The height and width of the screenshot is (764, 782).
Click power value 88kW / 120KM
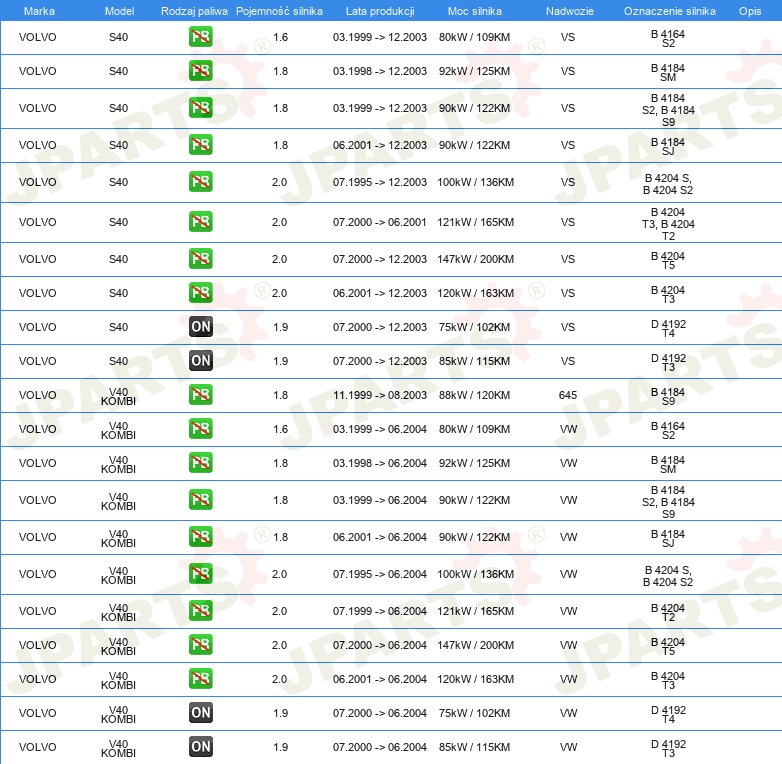[x=474, y=395]
